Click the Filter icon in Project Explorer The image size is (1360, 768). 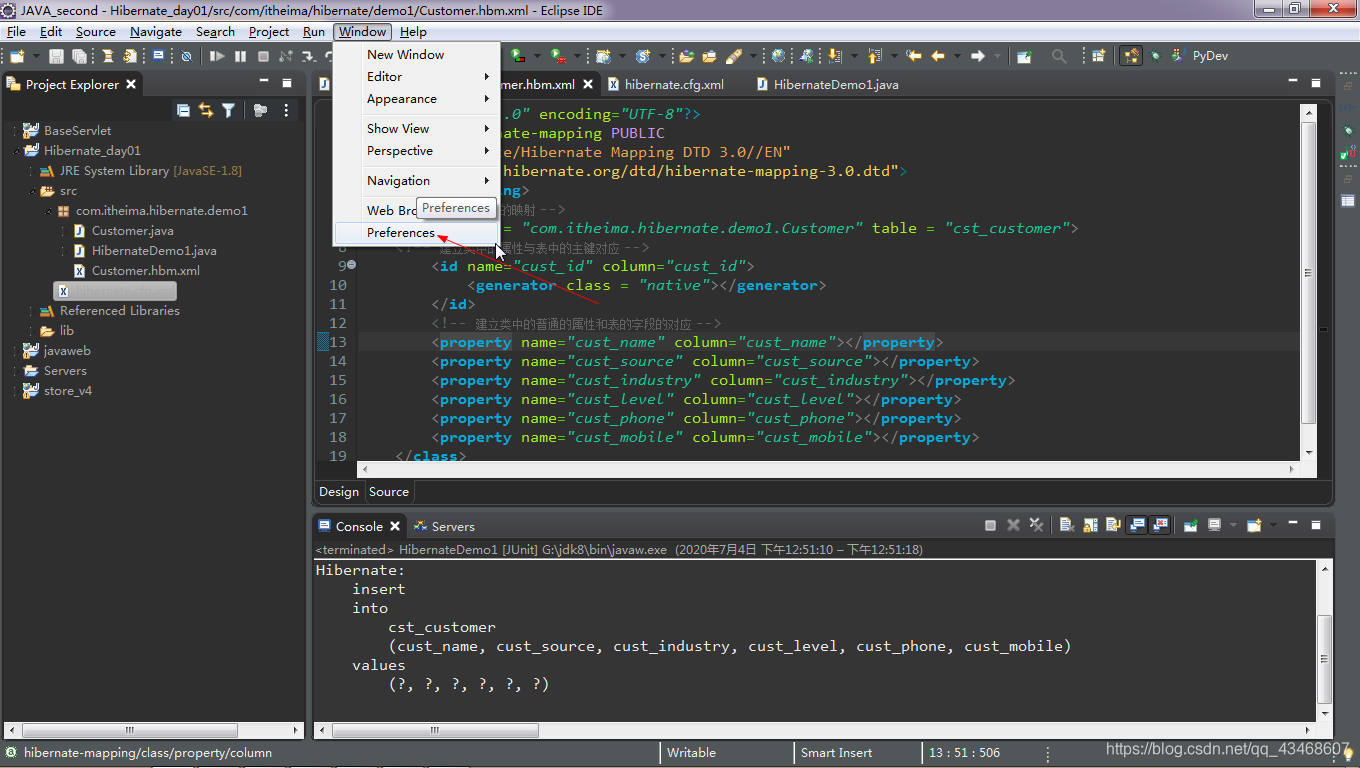click(229, 110)
